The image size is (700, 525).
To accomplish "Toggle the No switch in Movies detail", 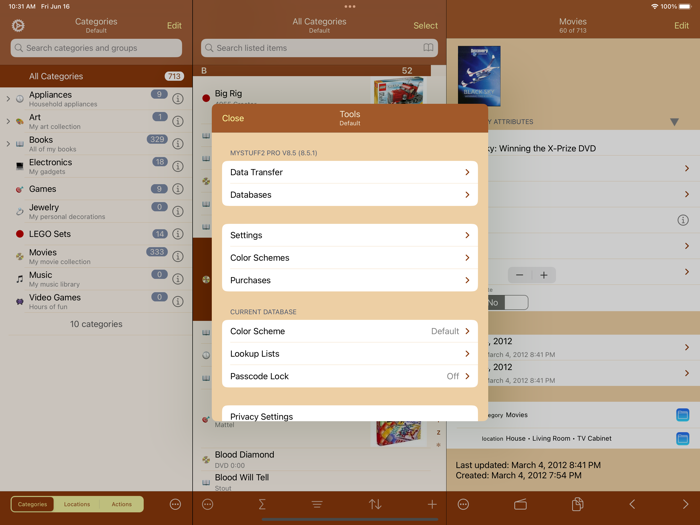I will click(x=508, y=303).
